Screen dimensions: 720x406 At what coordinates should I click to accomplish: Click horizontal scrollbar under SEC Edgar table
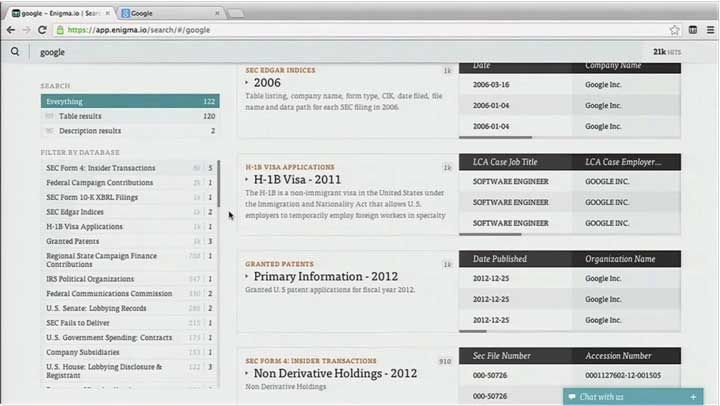click(x=495, y=137)
